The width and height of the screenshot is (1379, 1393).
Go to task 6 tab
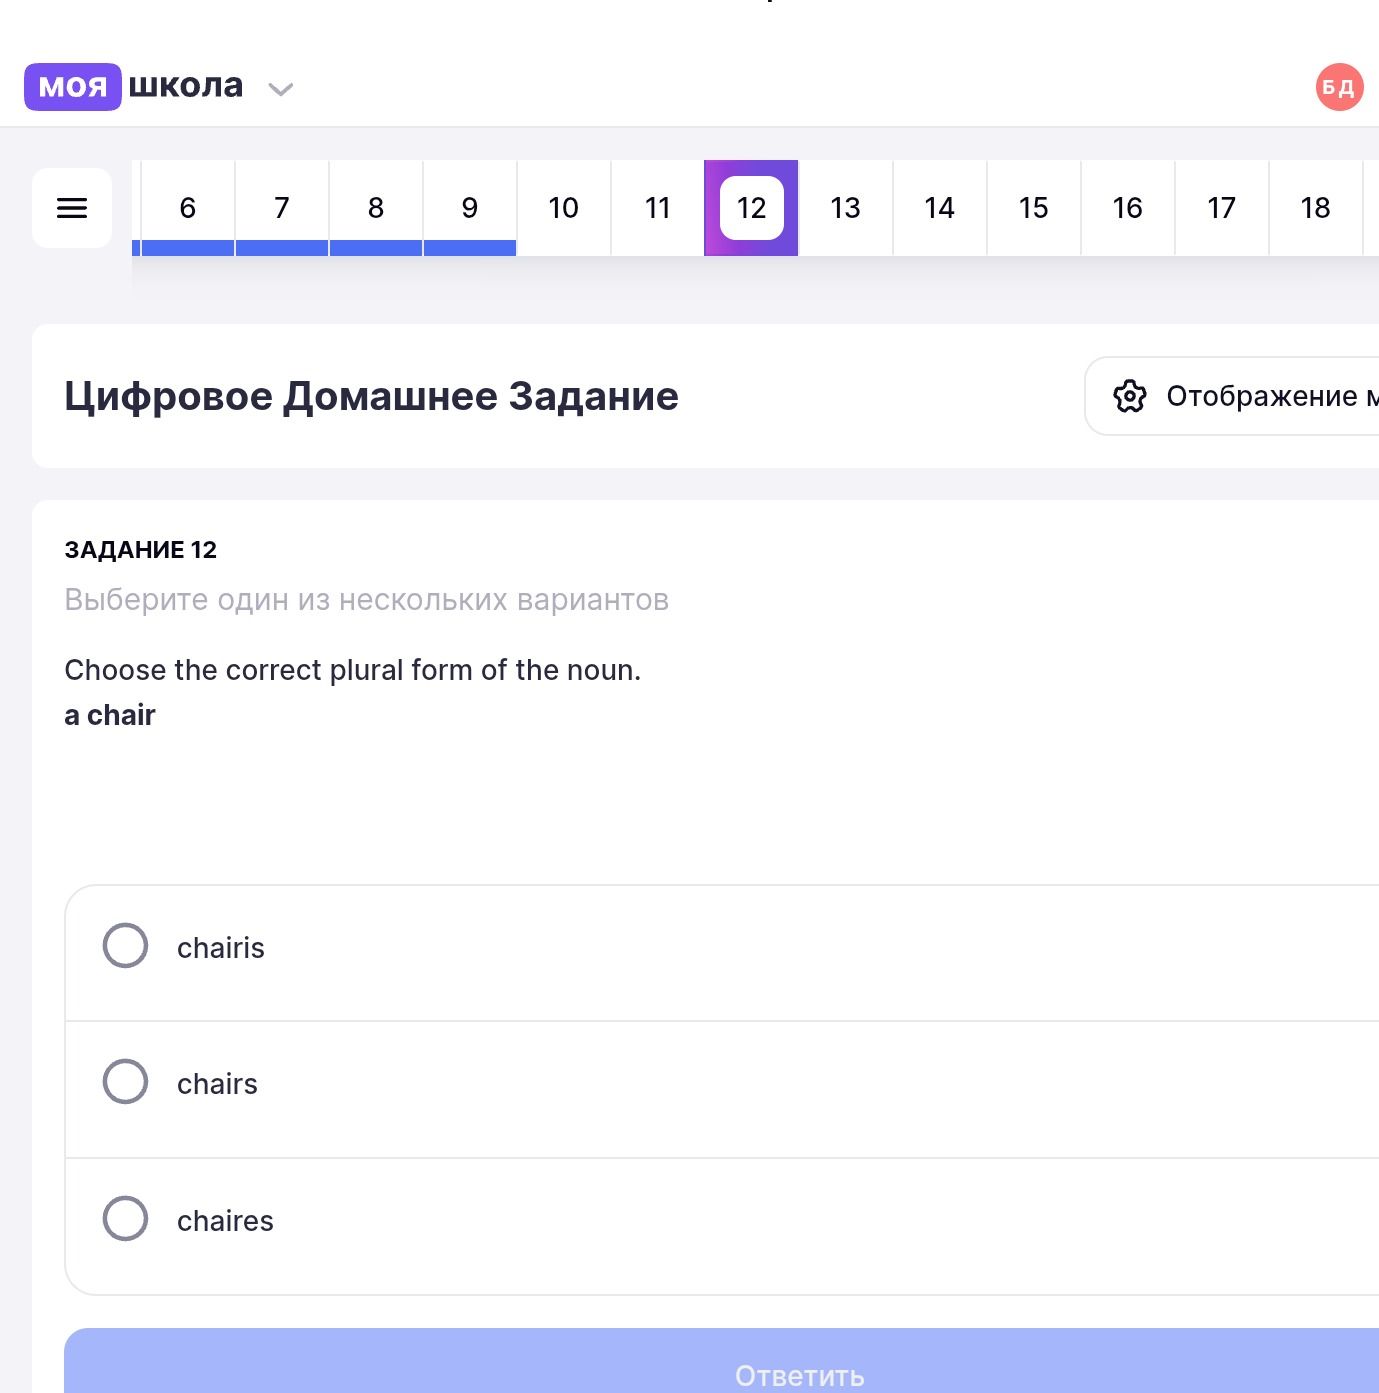coord(188,208)
